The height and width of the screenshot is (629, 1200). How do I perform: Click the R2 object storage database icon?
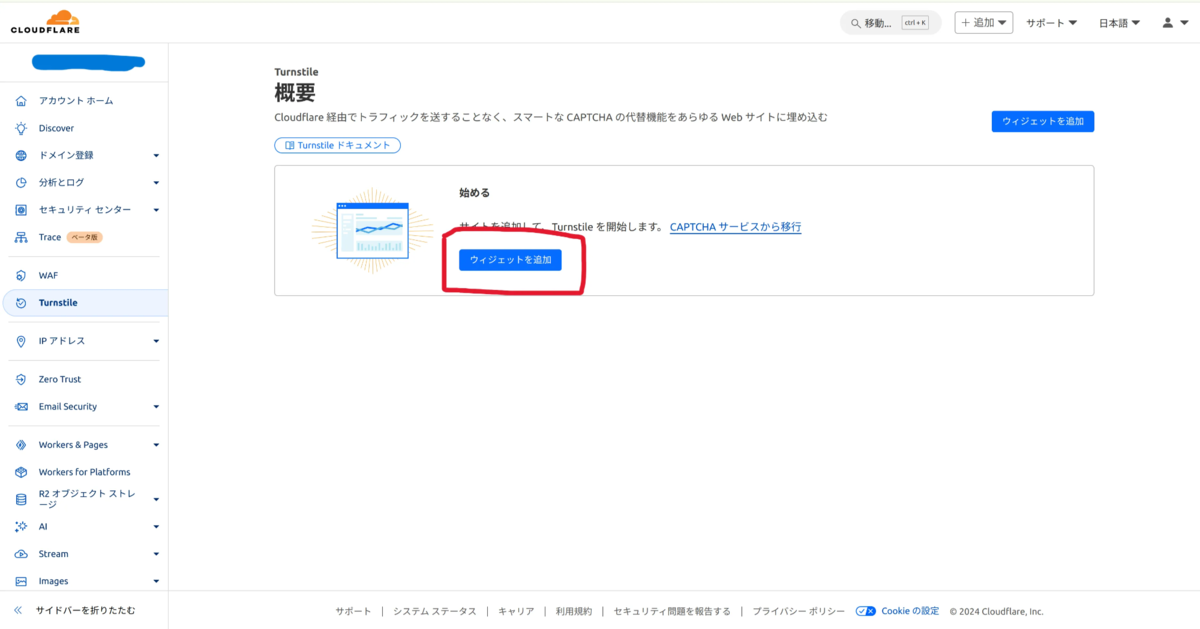(x=21, y=499)
